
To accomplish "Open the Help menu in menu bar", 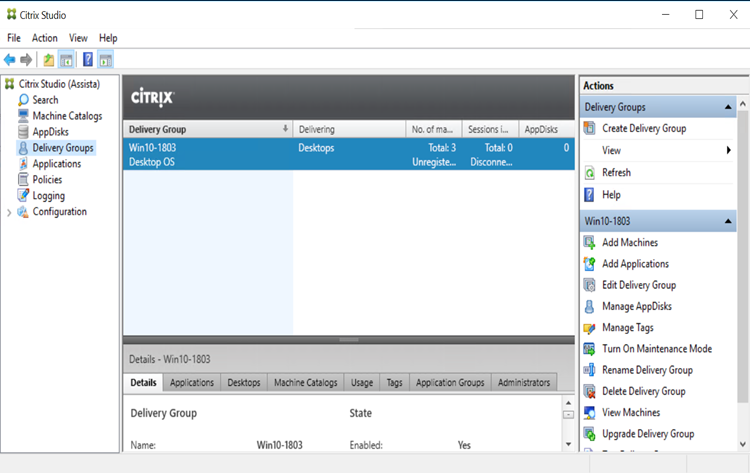I will pos(108,38).
